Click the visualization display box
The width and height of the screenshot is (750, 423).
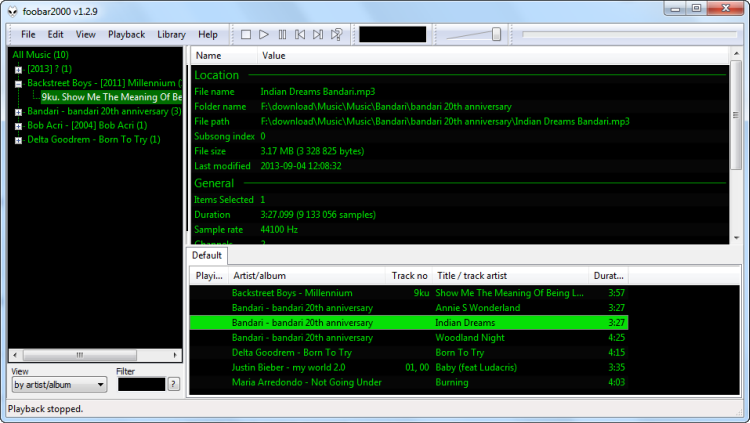(x=393, y=34)
